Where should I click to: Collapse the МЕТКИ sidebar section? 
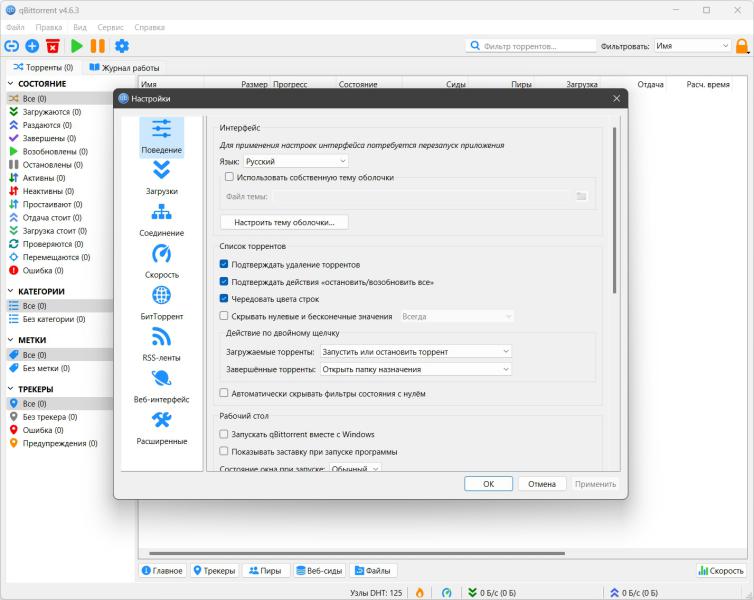click(11, 339)
